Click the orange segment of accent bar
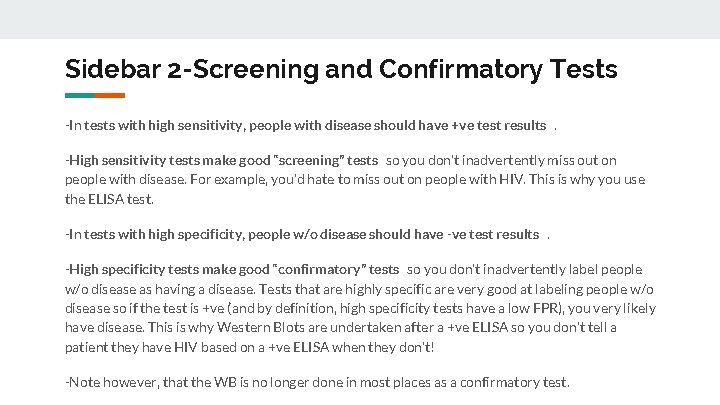 click(110, 96)
